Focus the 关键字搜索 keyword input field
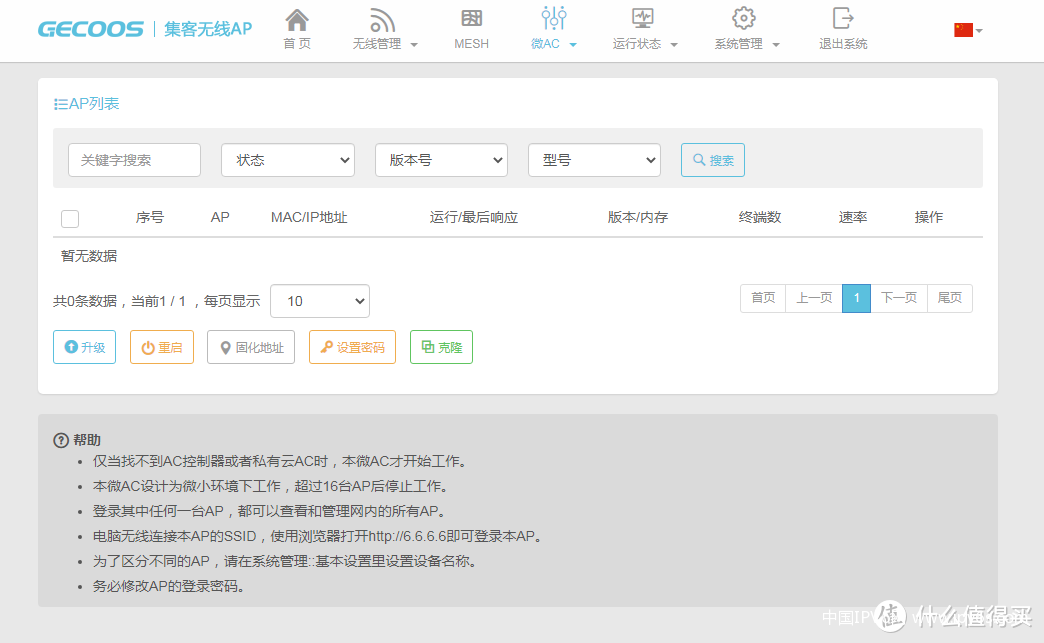This screenshot has width=1044, height=643. [x=134, y=160]
